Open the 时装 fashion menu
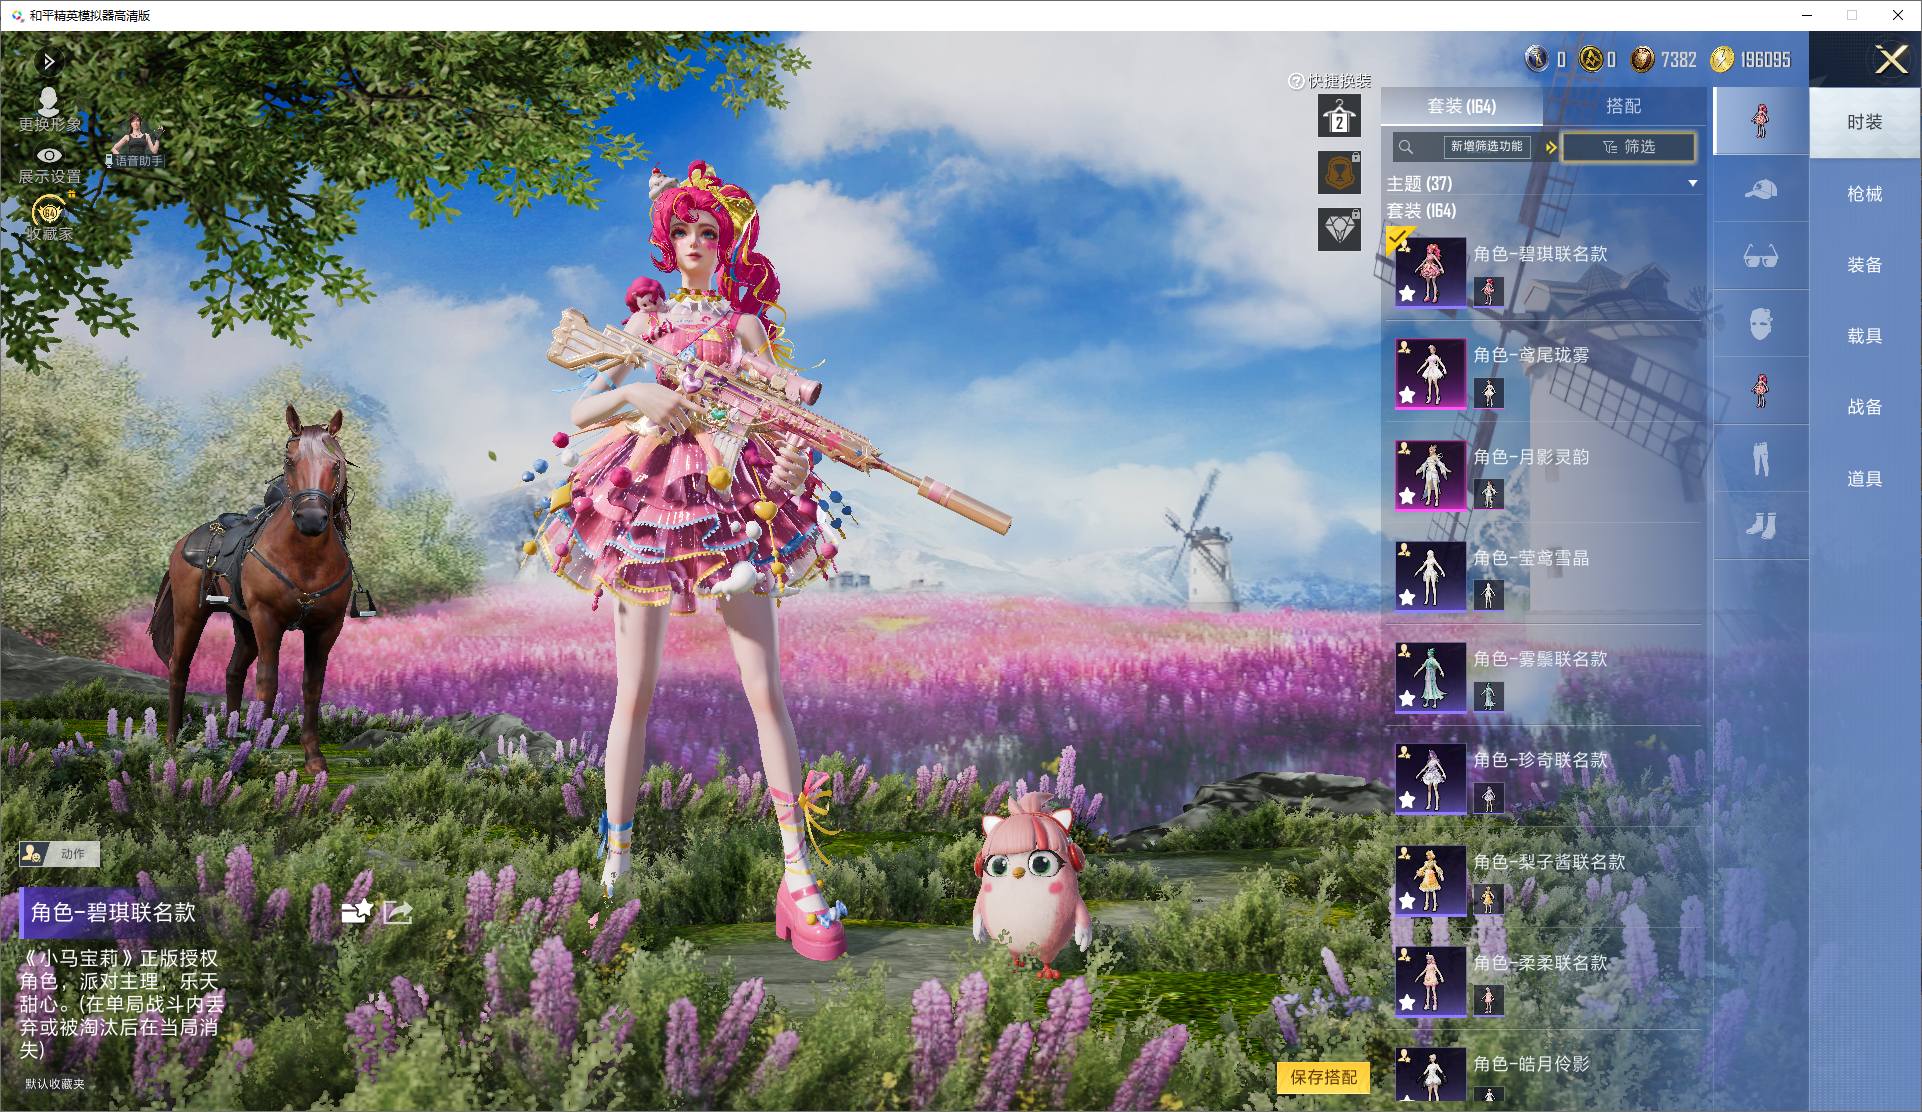 point(1865,122)
